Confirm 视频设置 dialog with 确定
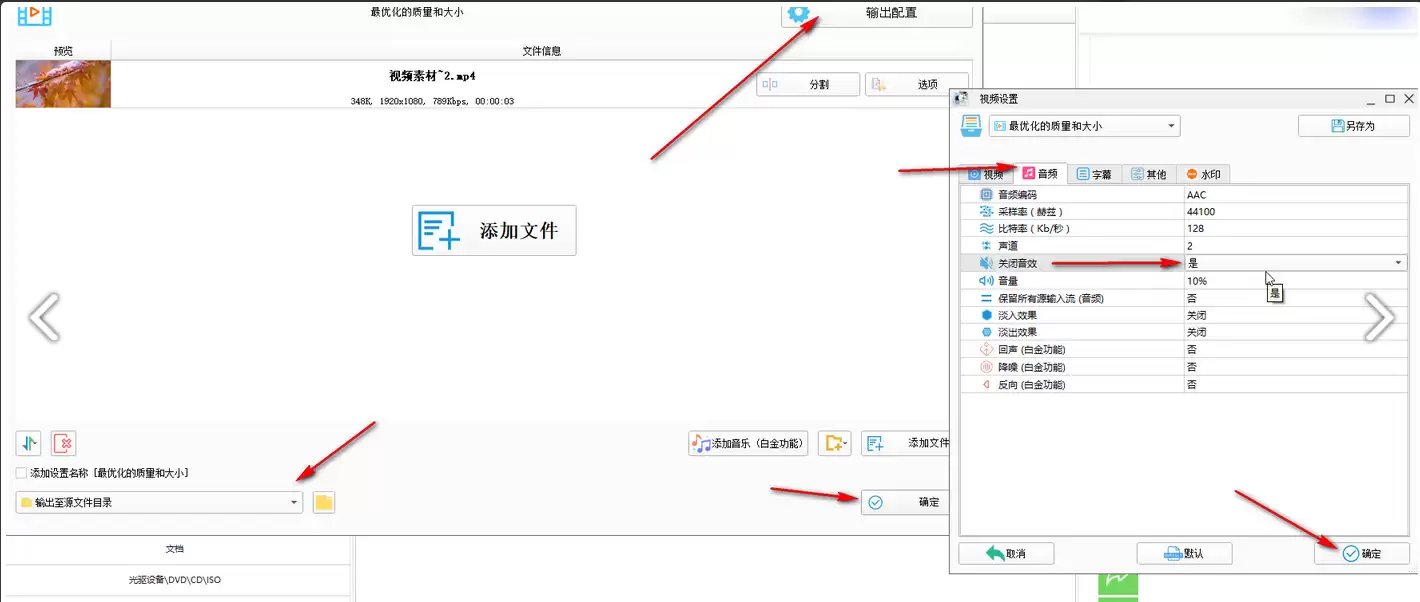 [1362, 553]
